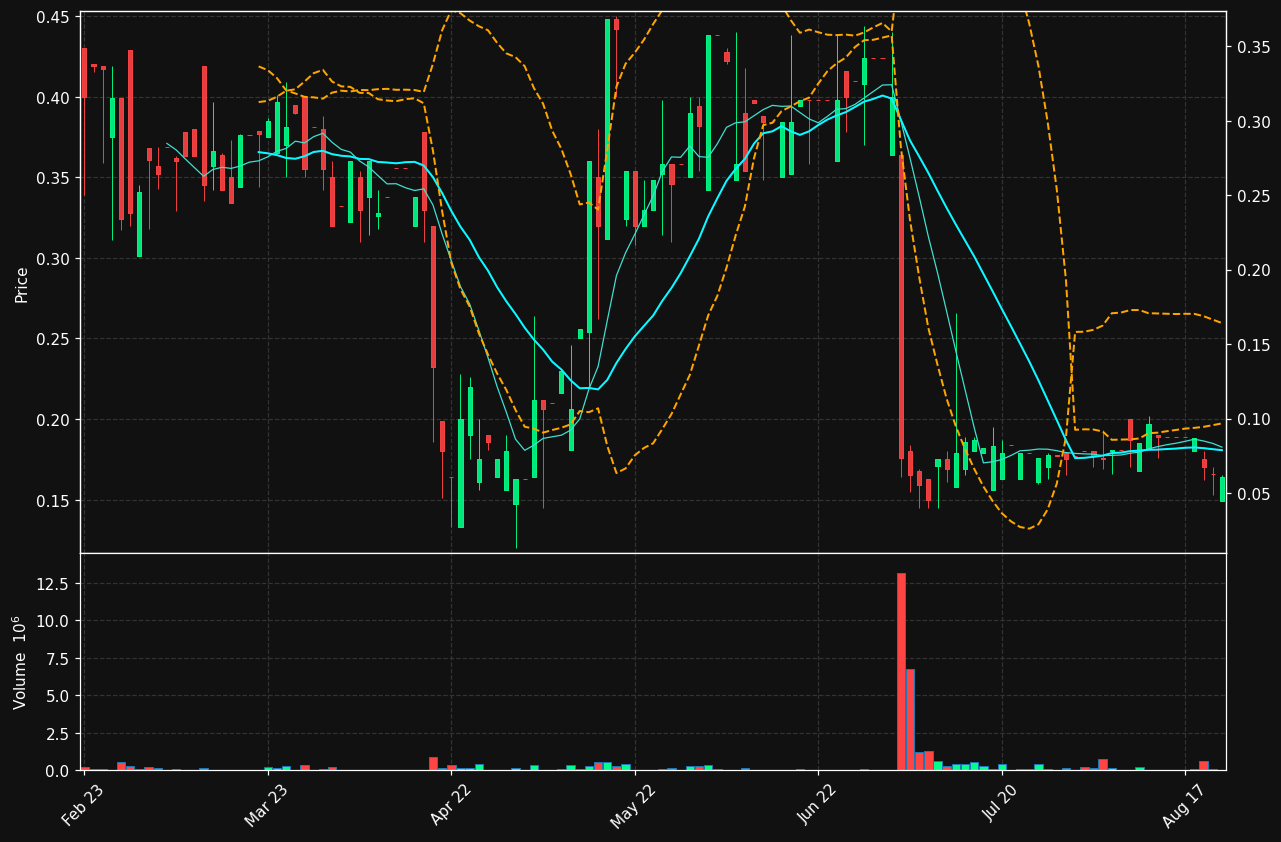Click the 5.0 volume tick label

[x=58, y=696]
